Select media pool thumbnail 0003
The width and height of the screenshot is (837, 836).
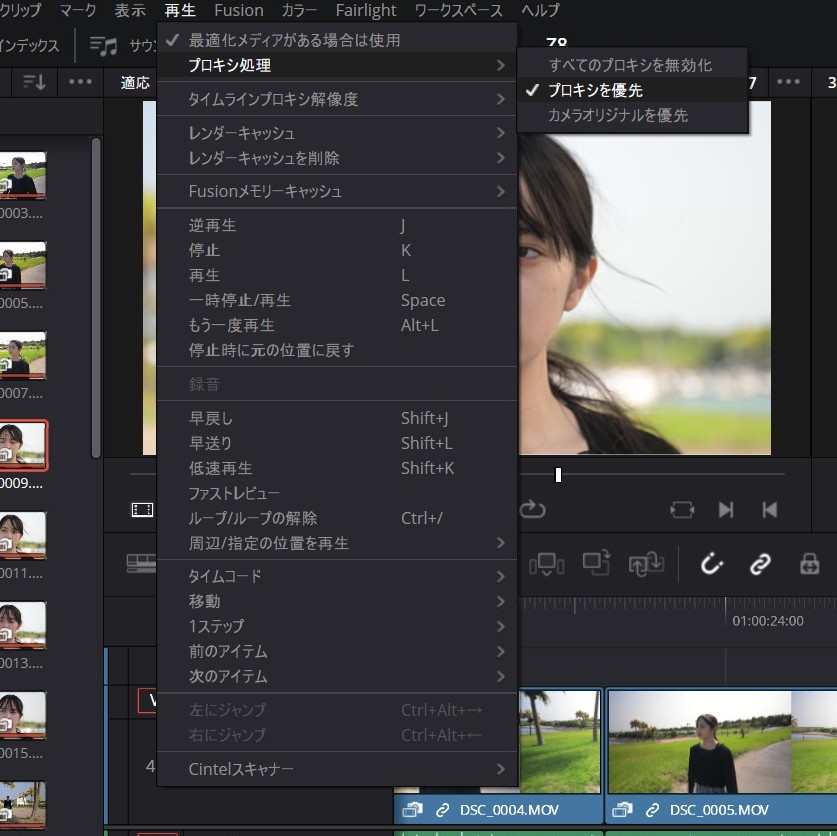22,175
